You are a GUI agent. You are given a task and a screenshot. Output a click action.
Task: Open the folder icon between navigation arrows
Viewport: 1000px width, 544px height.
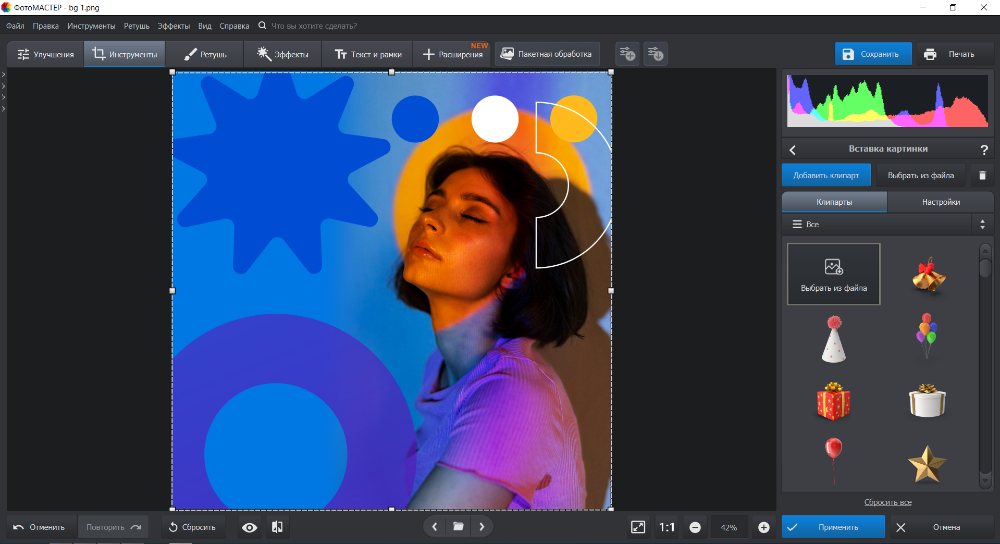click(457, 526)
